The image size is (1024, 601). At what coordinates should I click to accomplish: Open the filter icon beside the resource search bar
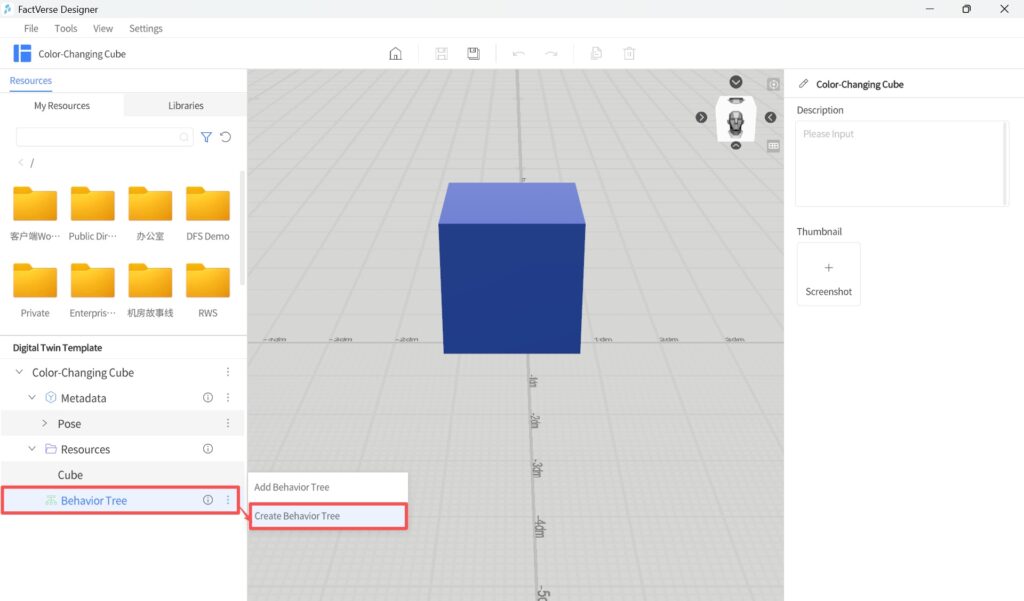207,137
